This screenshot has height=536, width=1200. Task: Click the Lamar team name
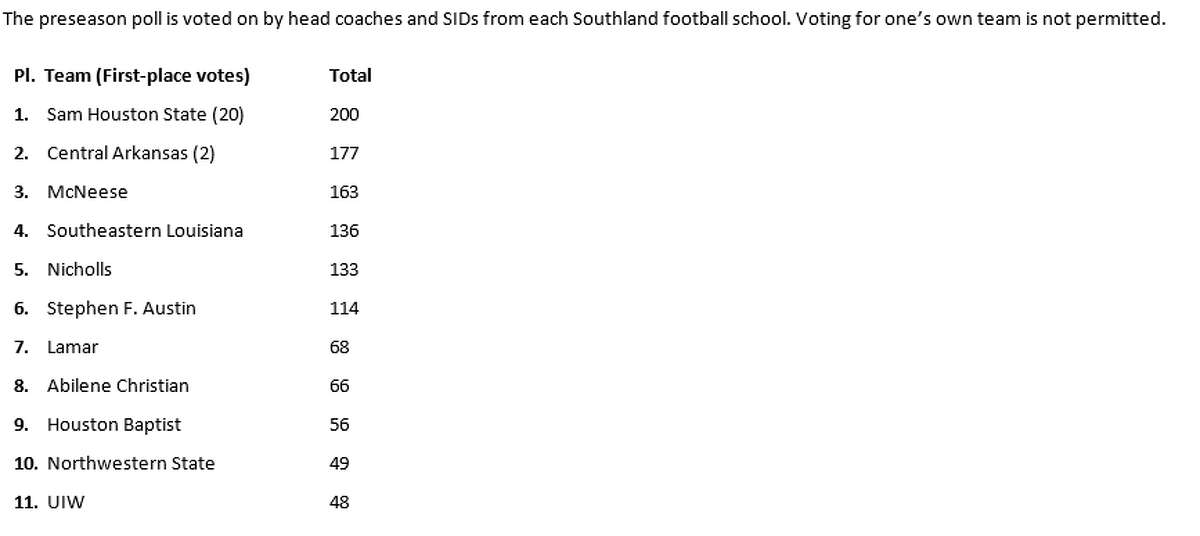click(x=72, y=347)
